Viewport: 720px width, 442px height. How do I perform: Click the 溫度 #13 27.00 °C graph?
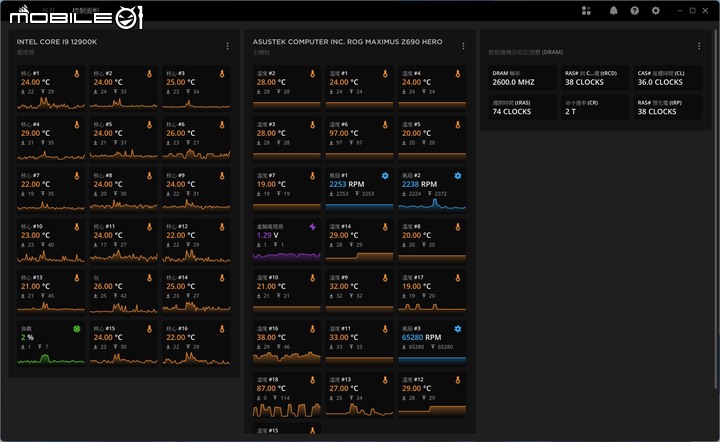click(359, 409)
